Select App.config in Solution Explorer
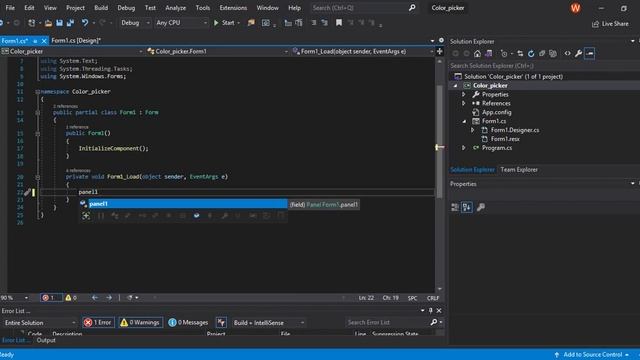640x360 pixels. click(496, 112)
